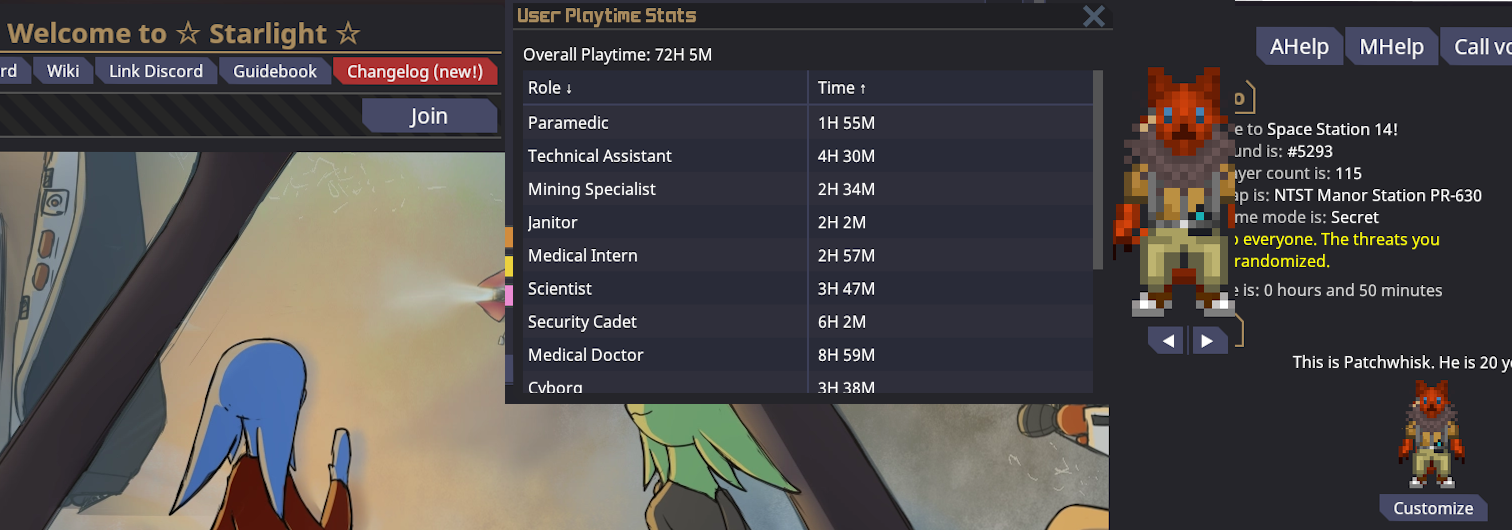Open the Wiki link
The width and height of the screenshot is (1512, 530).
63,71
